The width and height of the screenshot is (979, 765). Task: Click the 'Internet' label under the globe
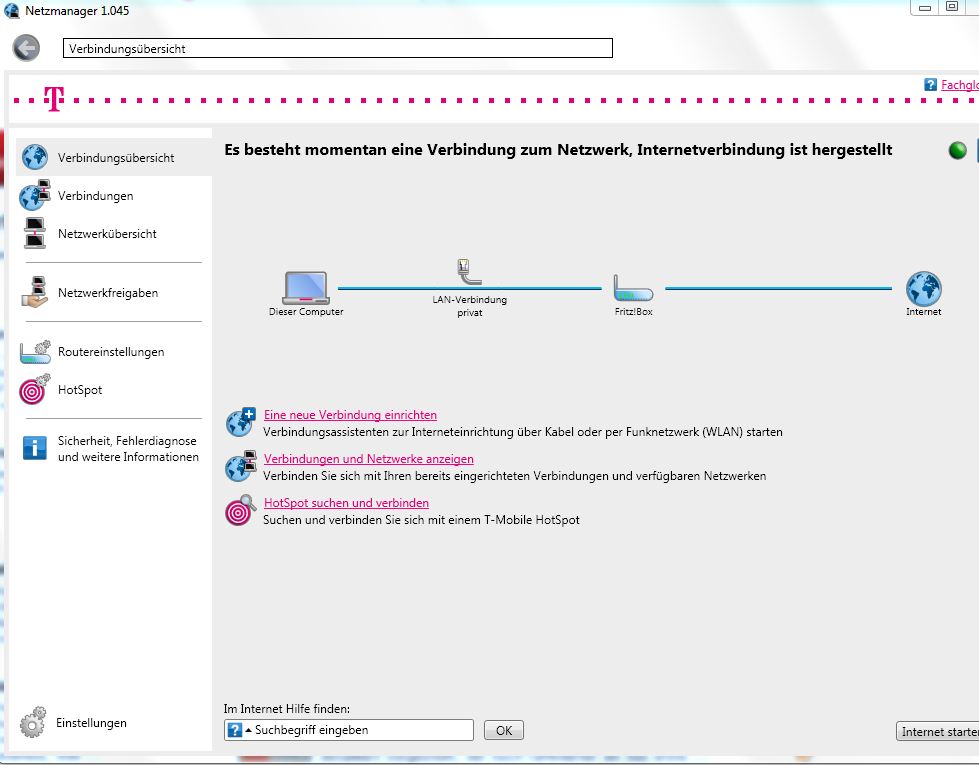point(923,312)
